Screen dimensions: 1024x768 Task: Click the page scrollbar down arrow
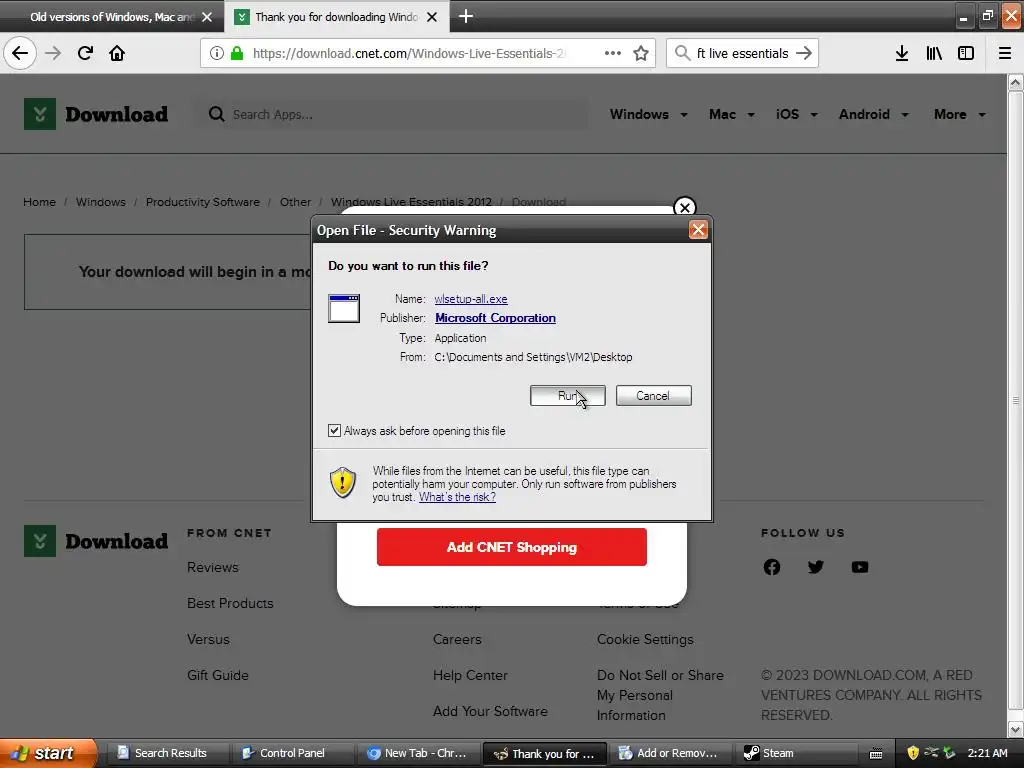click(x=1015, y=729)
